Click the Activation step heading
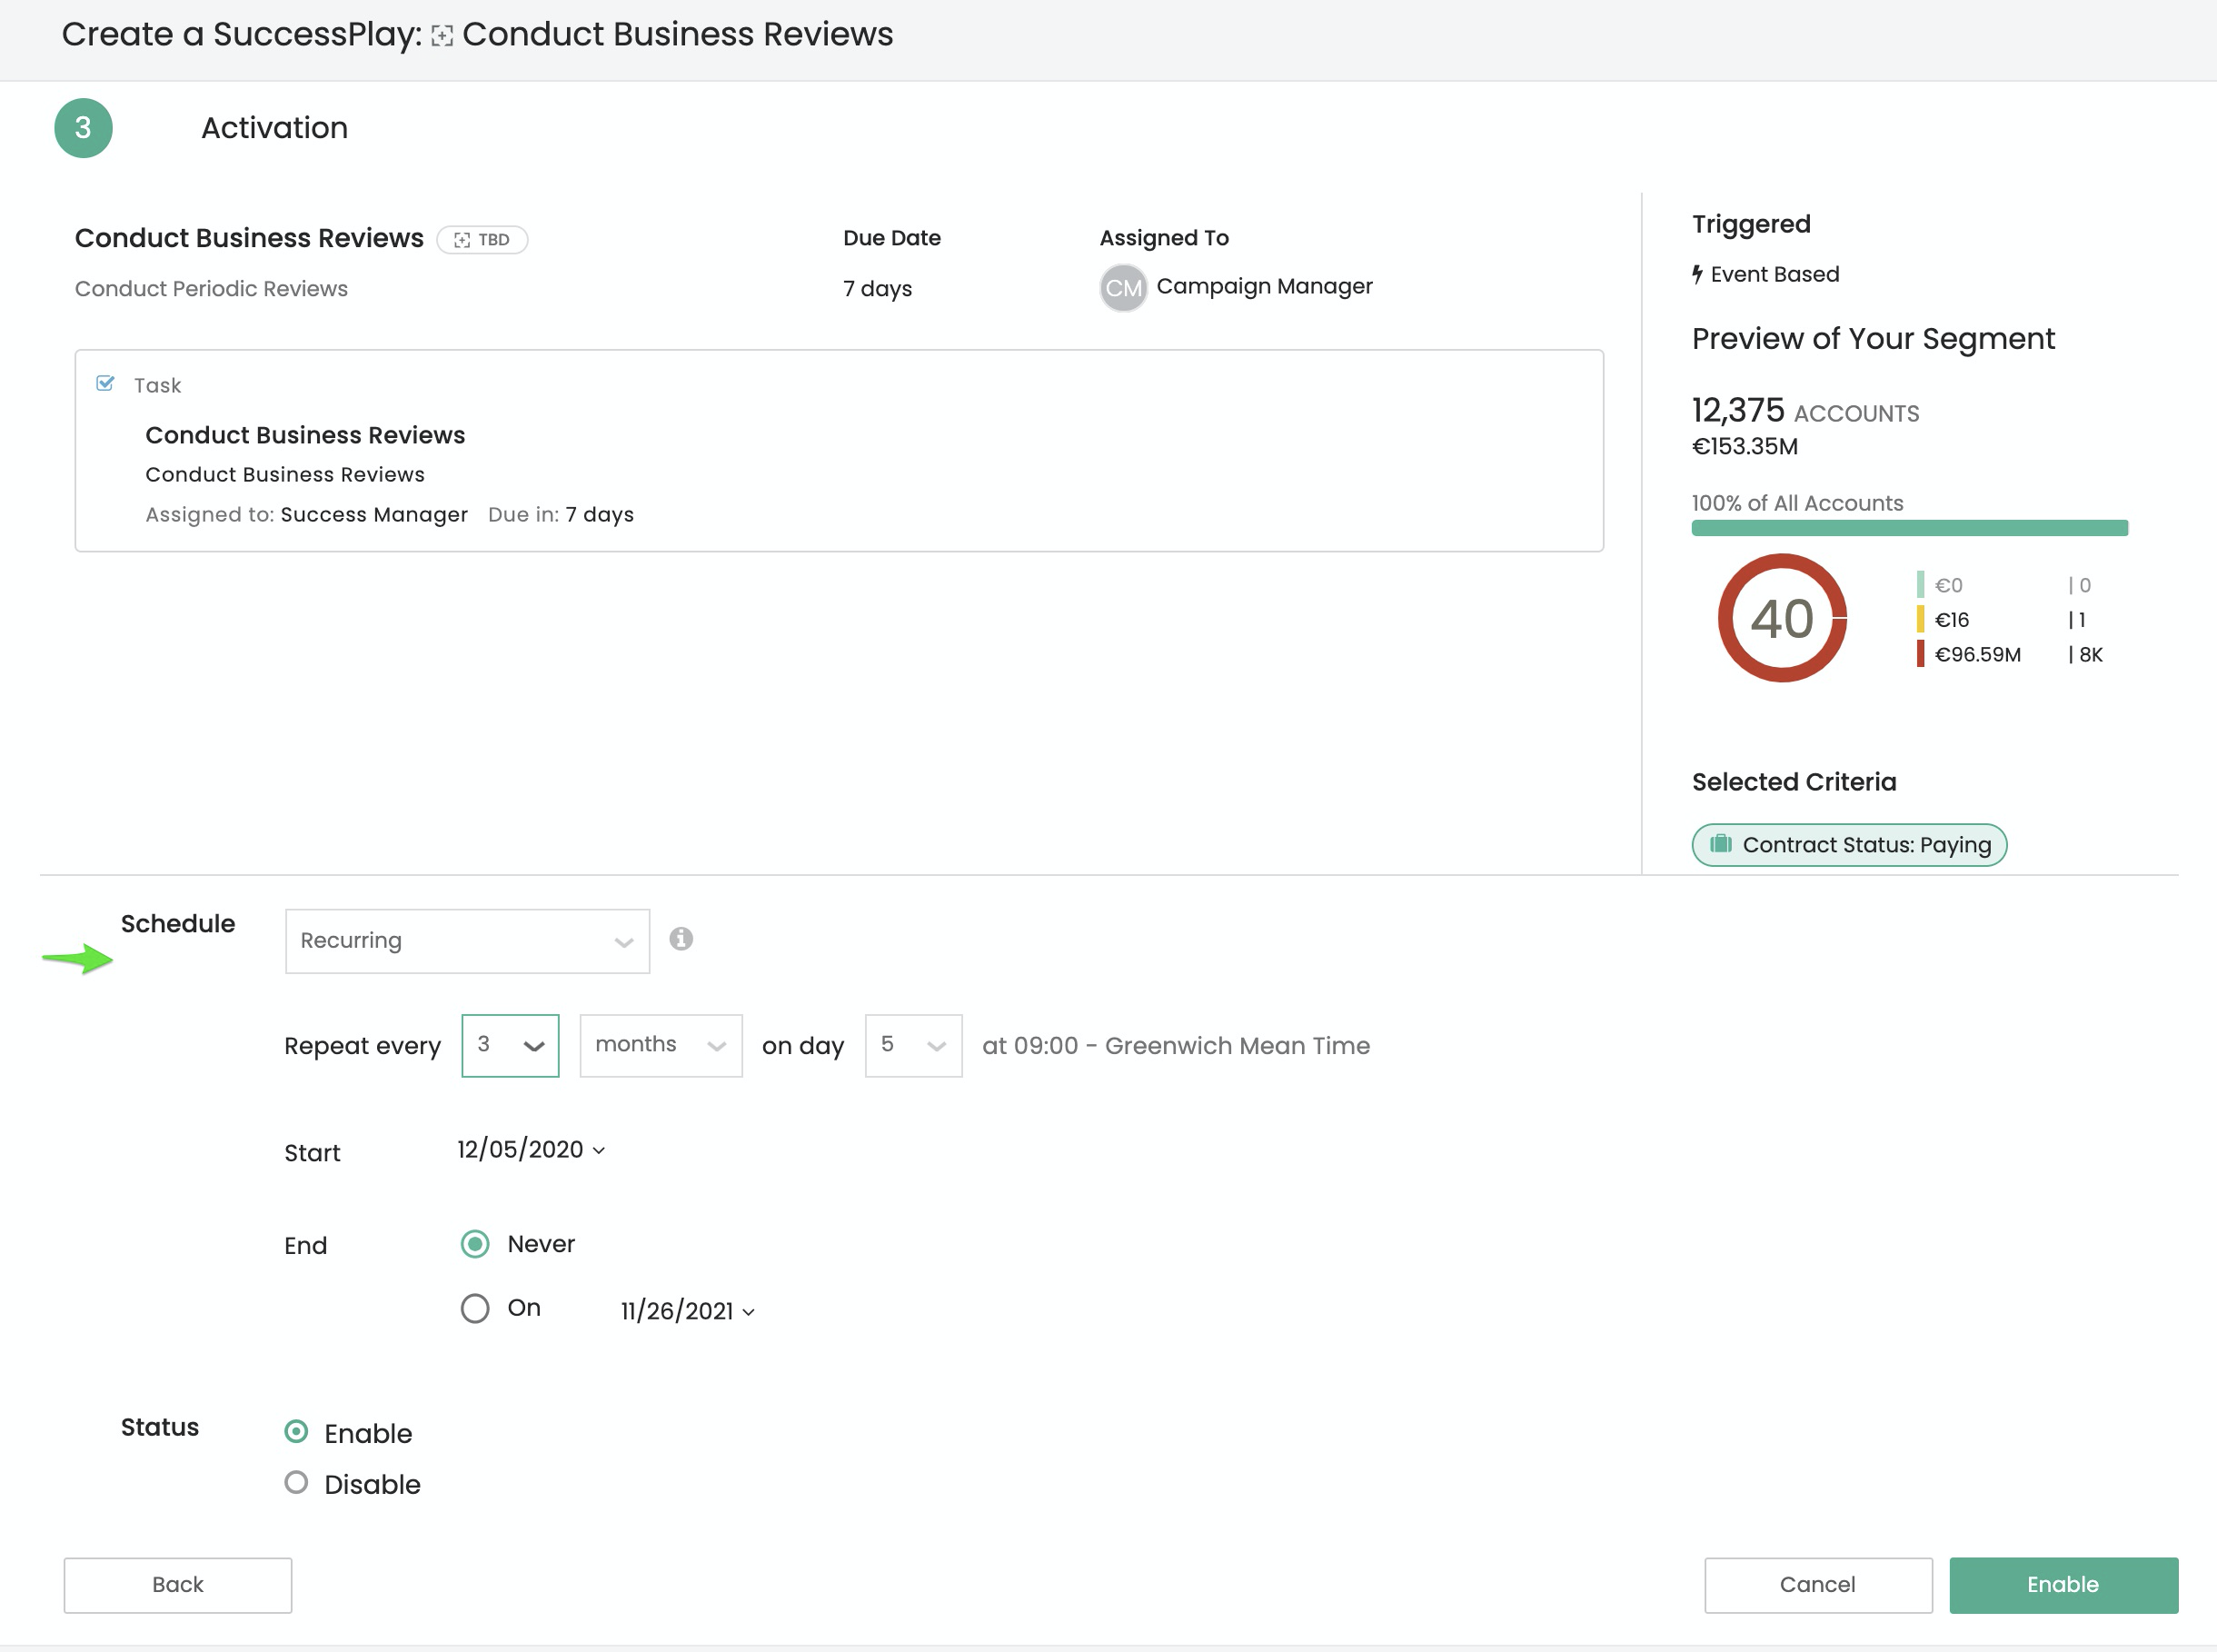This screenshot has height=1652, width=2217. click(x=275, y=128)
